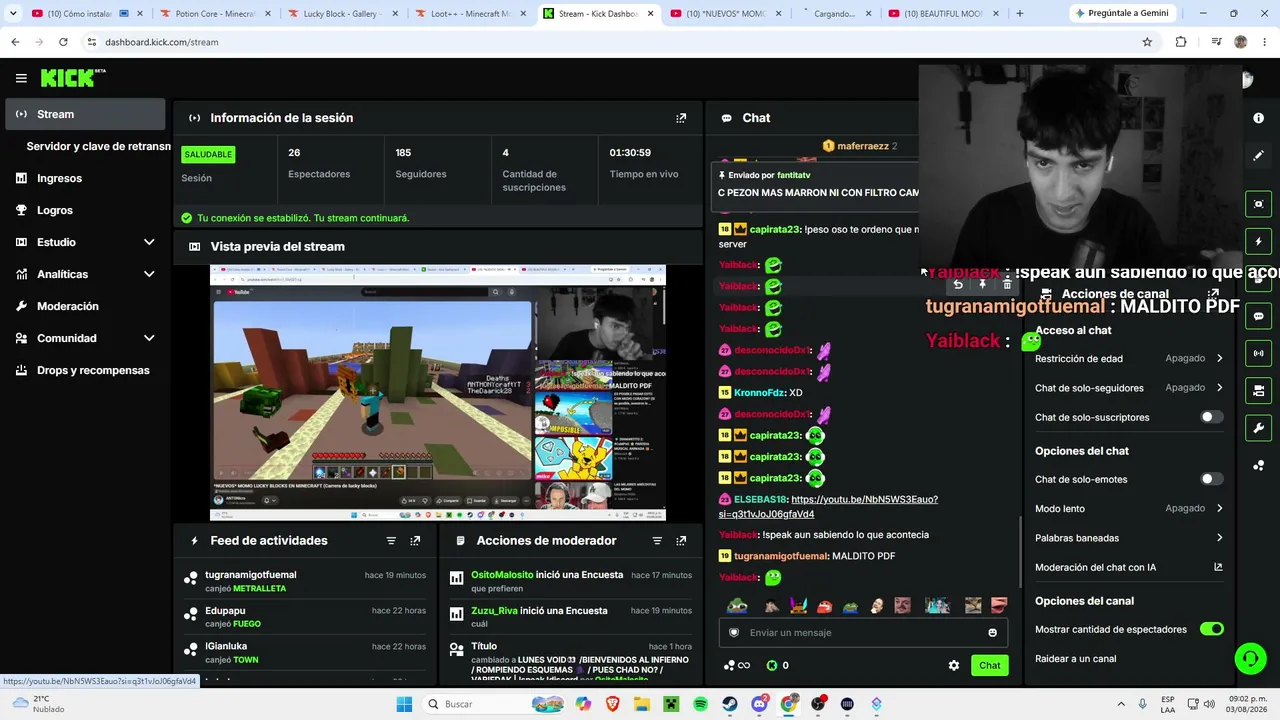Open Servidor y clave de retransmisión
This screenshot has width=1280, height=720.
click(x=98, y=146)
